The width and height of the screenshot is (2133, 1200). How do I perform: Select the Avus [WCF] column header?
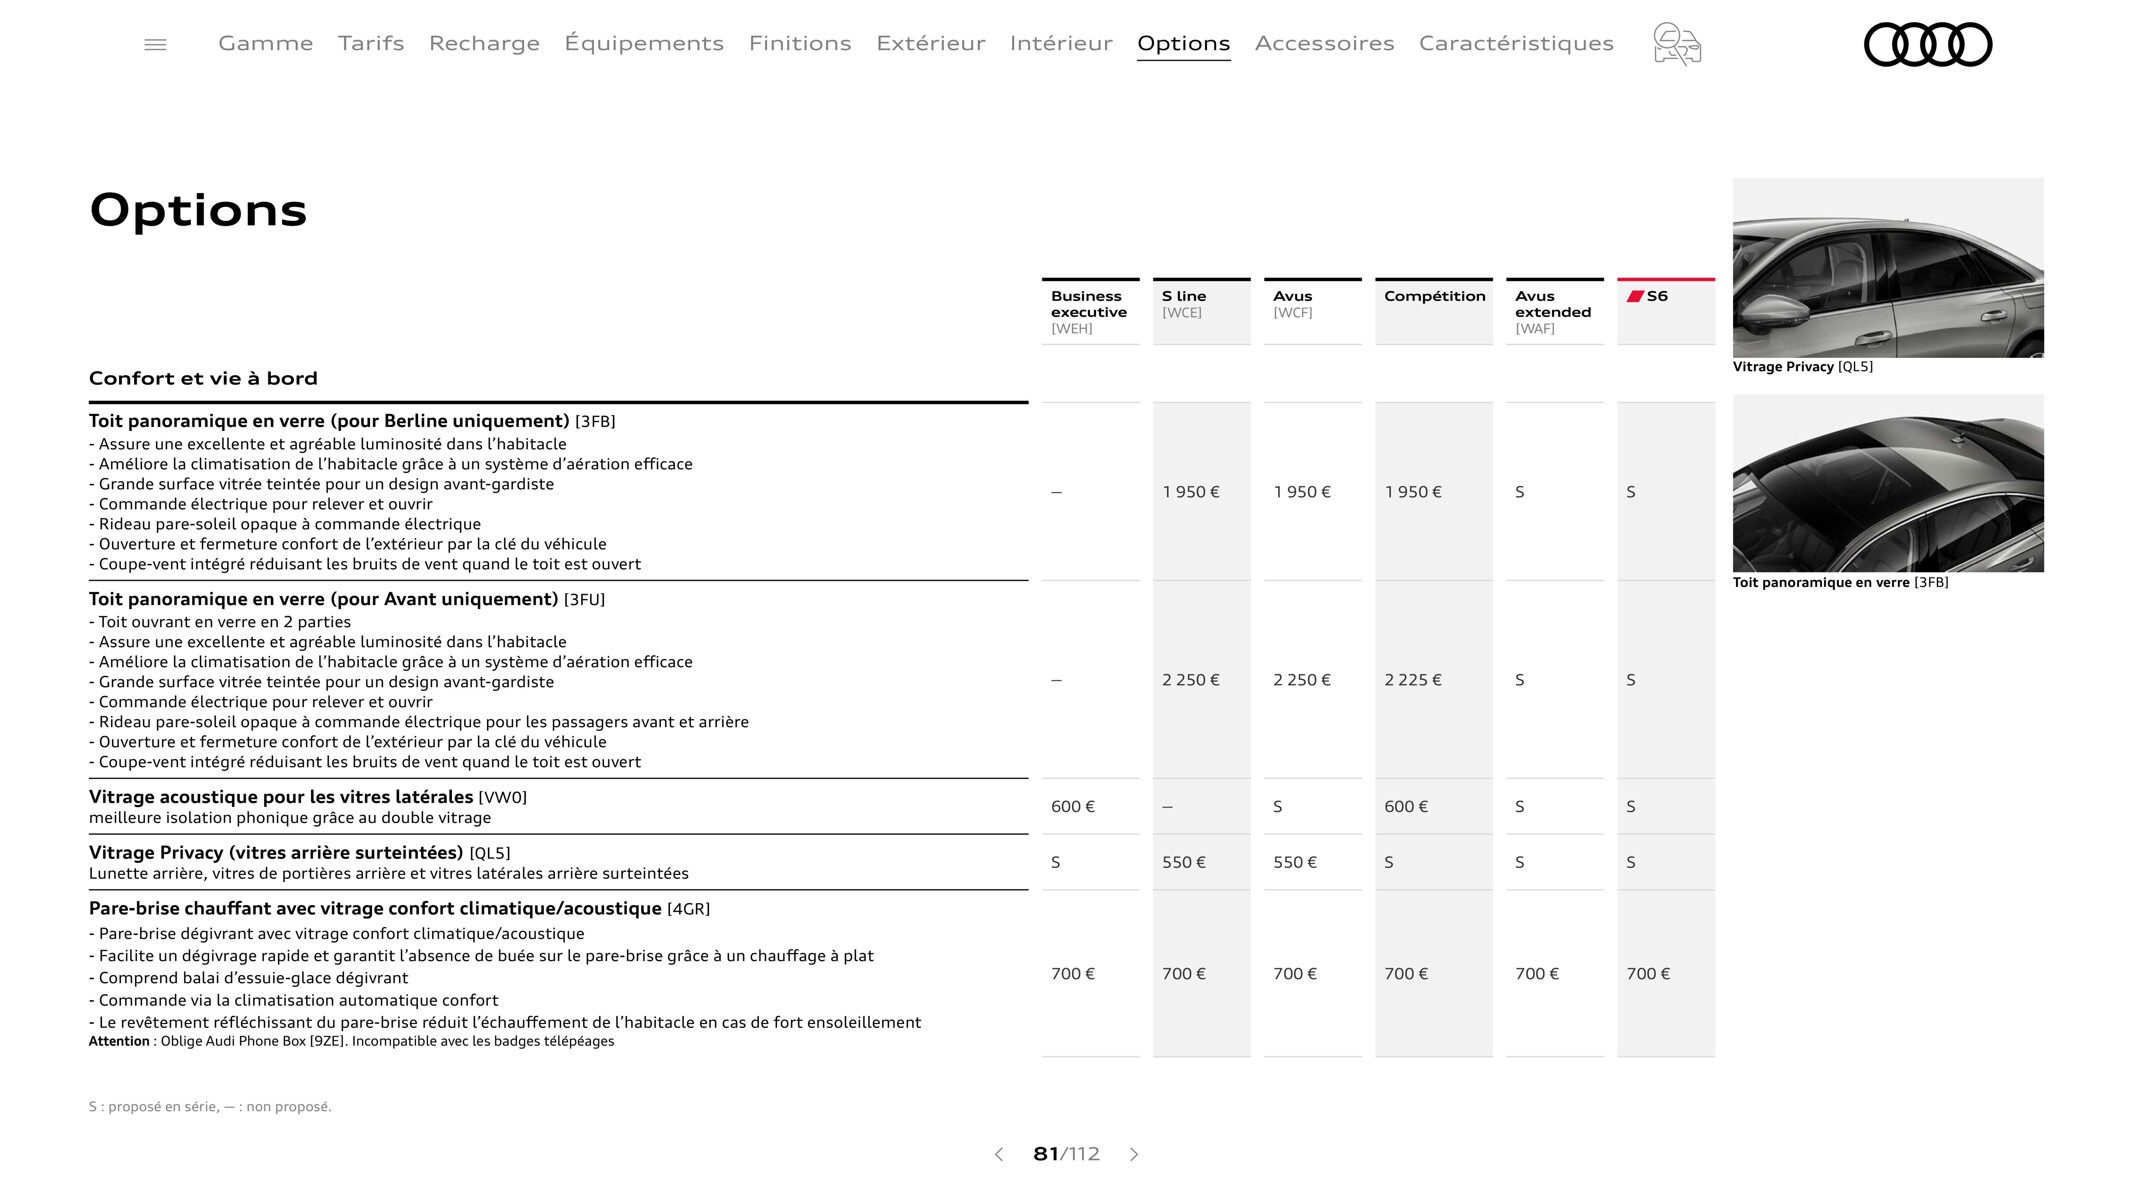point(1312,311)
